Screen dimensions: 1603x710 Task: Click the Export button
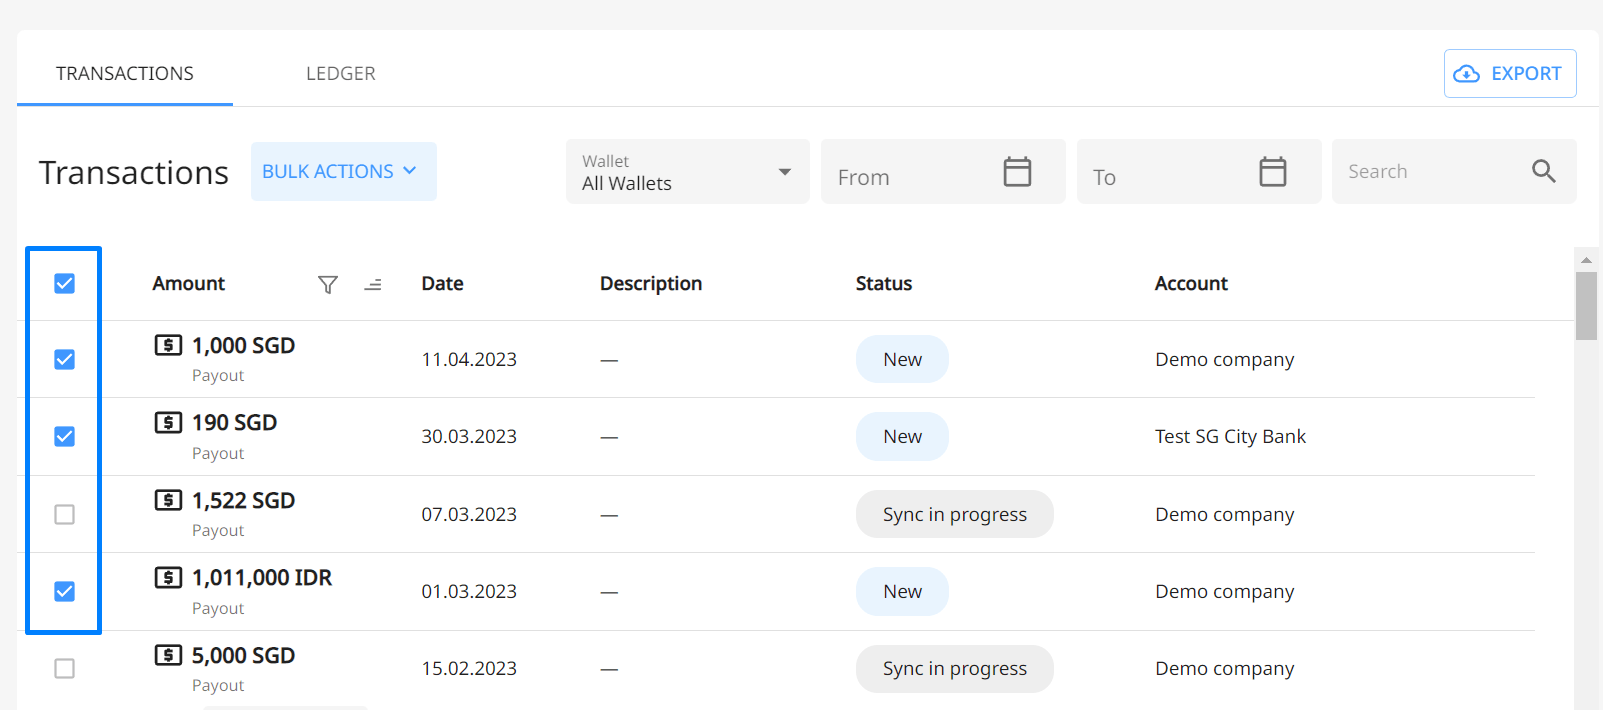[1509, 74]
